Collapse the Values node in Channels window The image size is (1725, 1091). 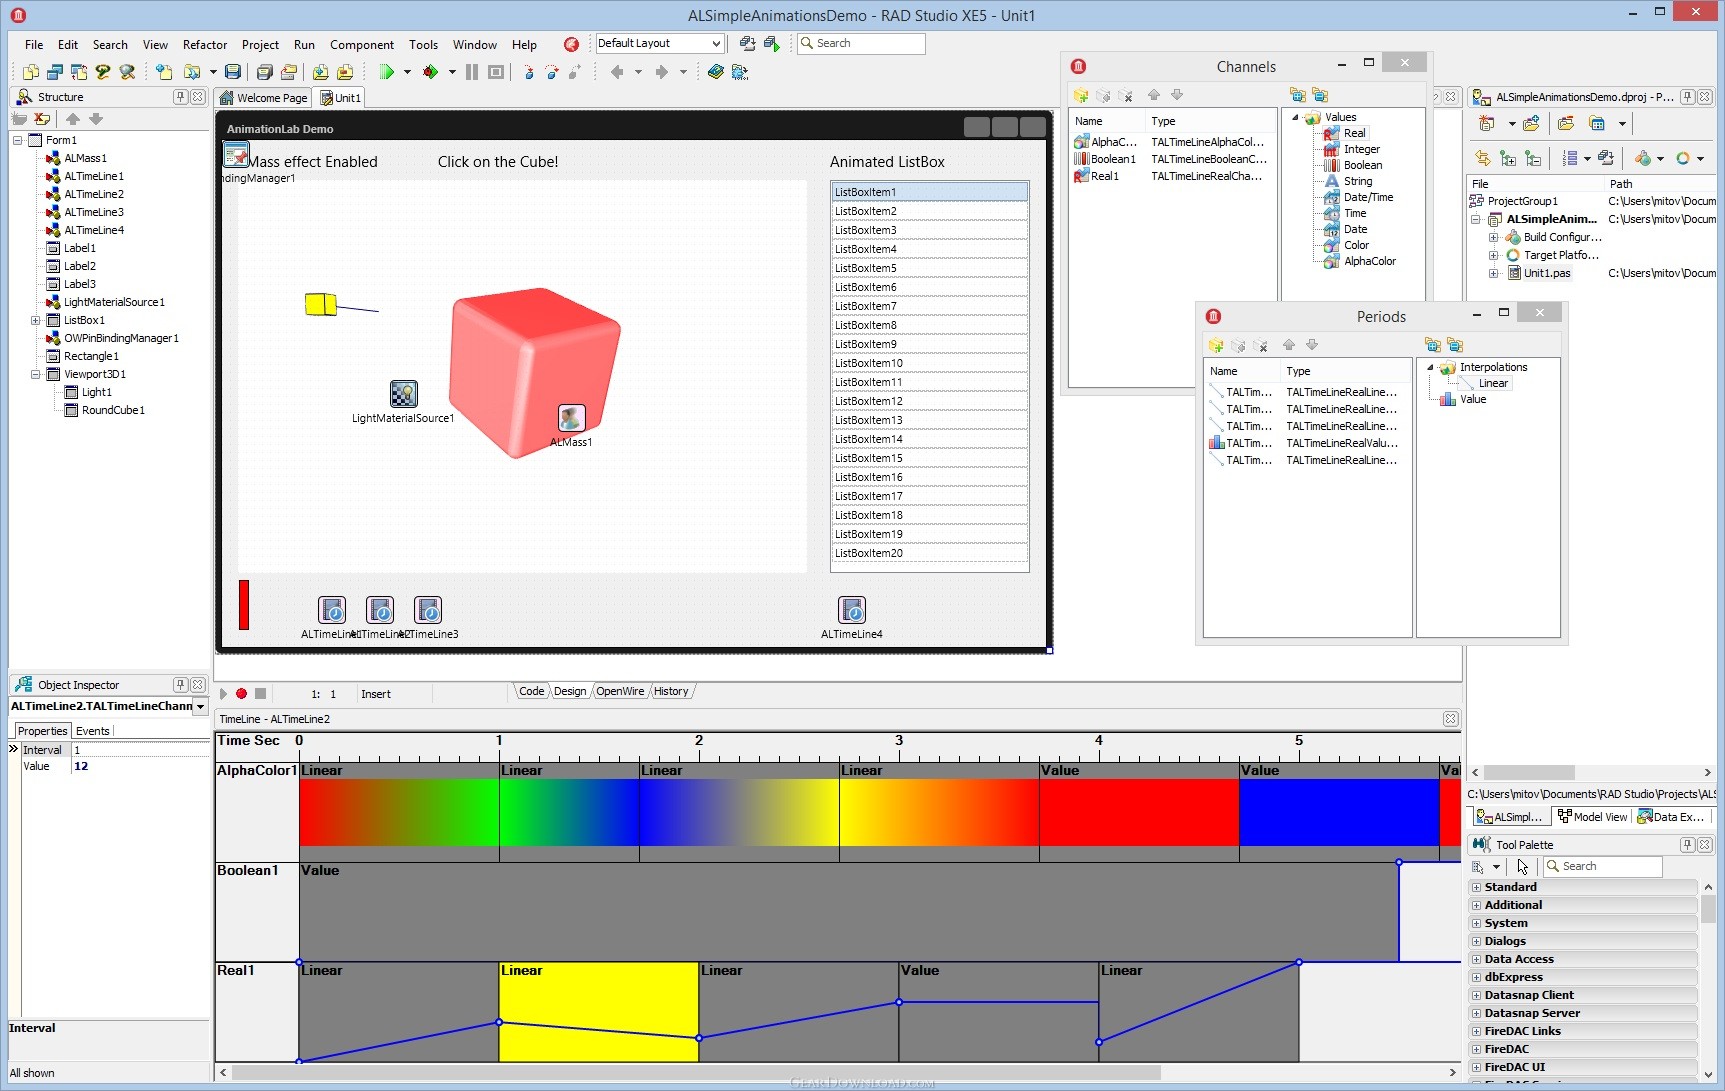[1295, 117]
